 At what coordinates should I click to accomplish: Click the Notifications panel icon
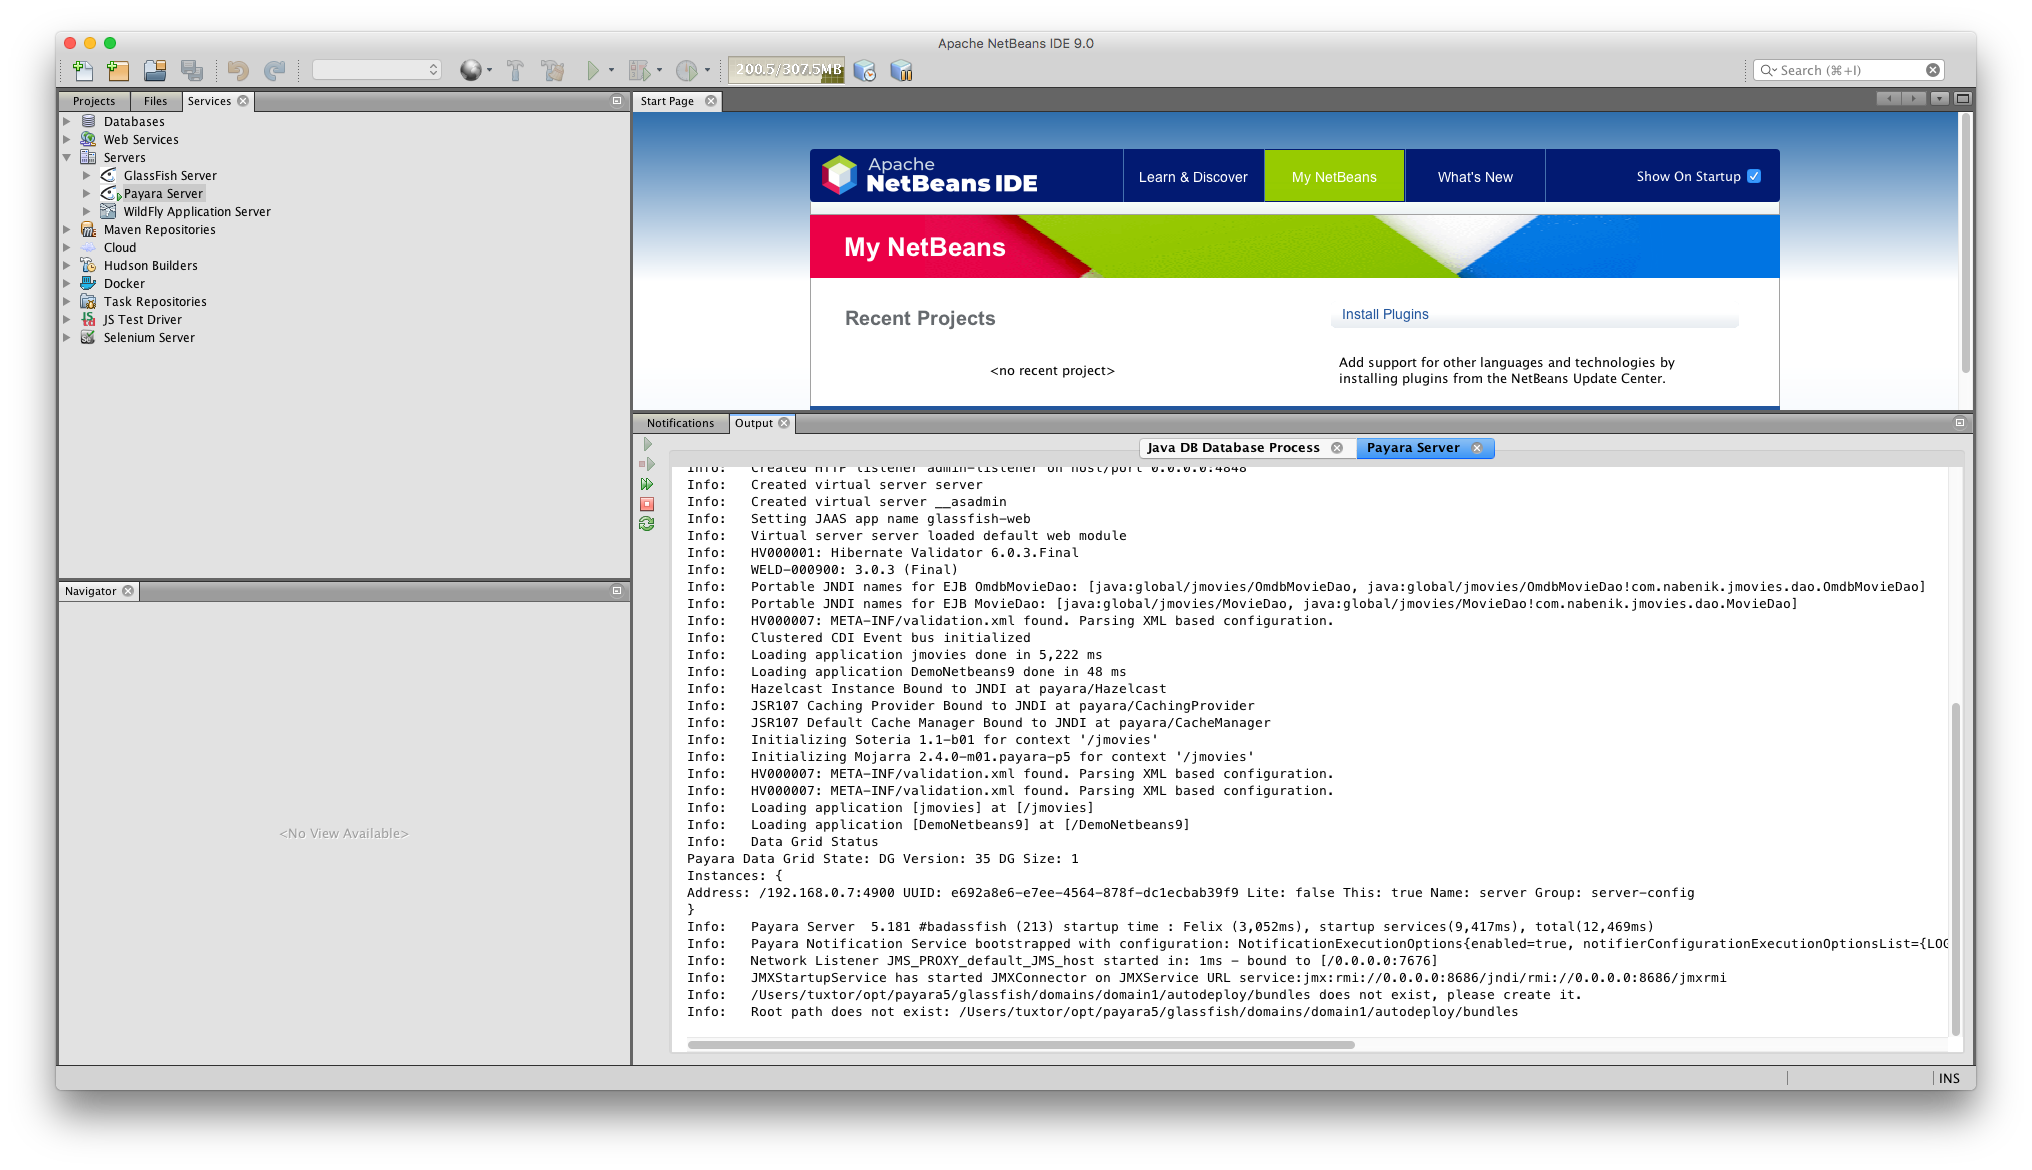(681, 423)
